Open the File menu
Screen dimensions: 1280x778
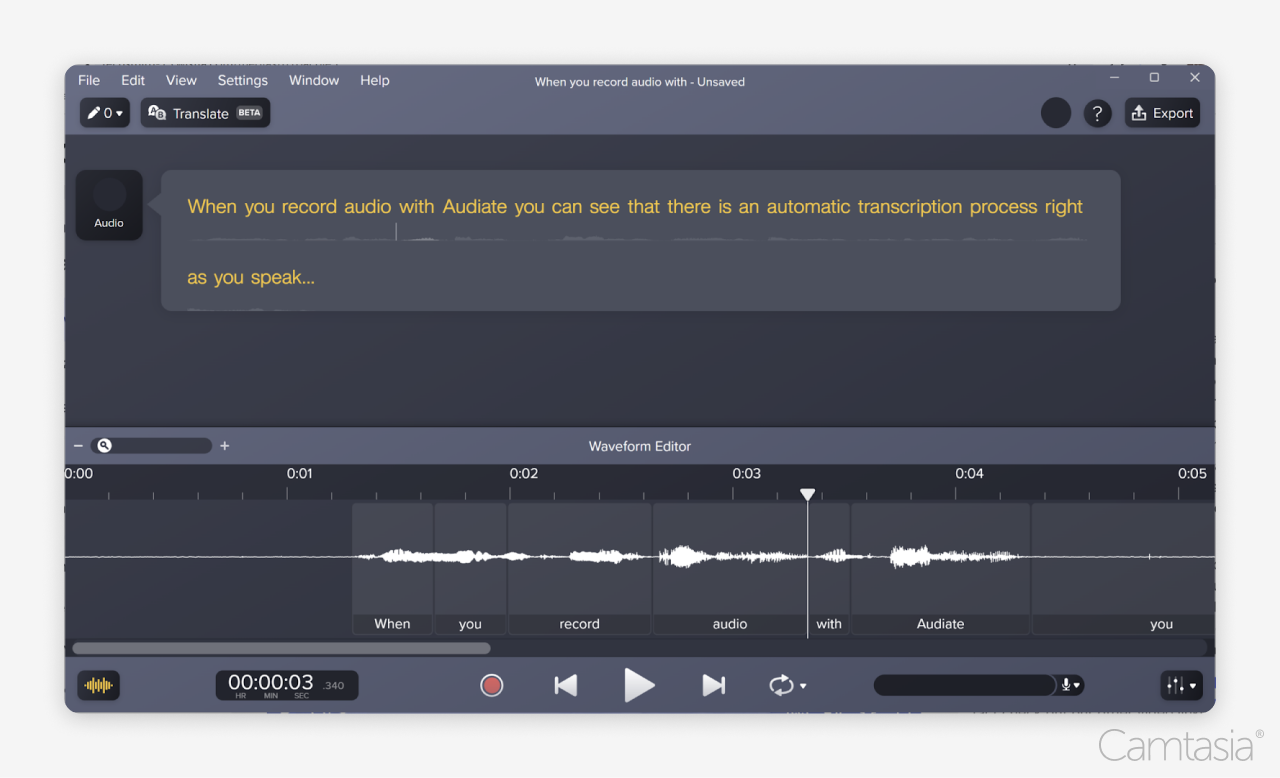[x=89, y=80]
